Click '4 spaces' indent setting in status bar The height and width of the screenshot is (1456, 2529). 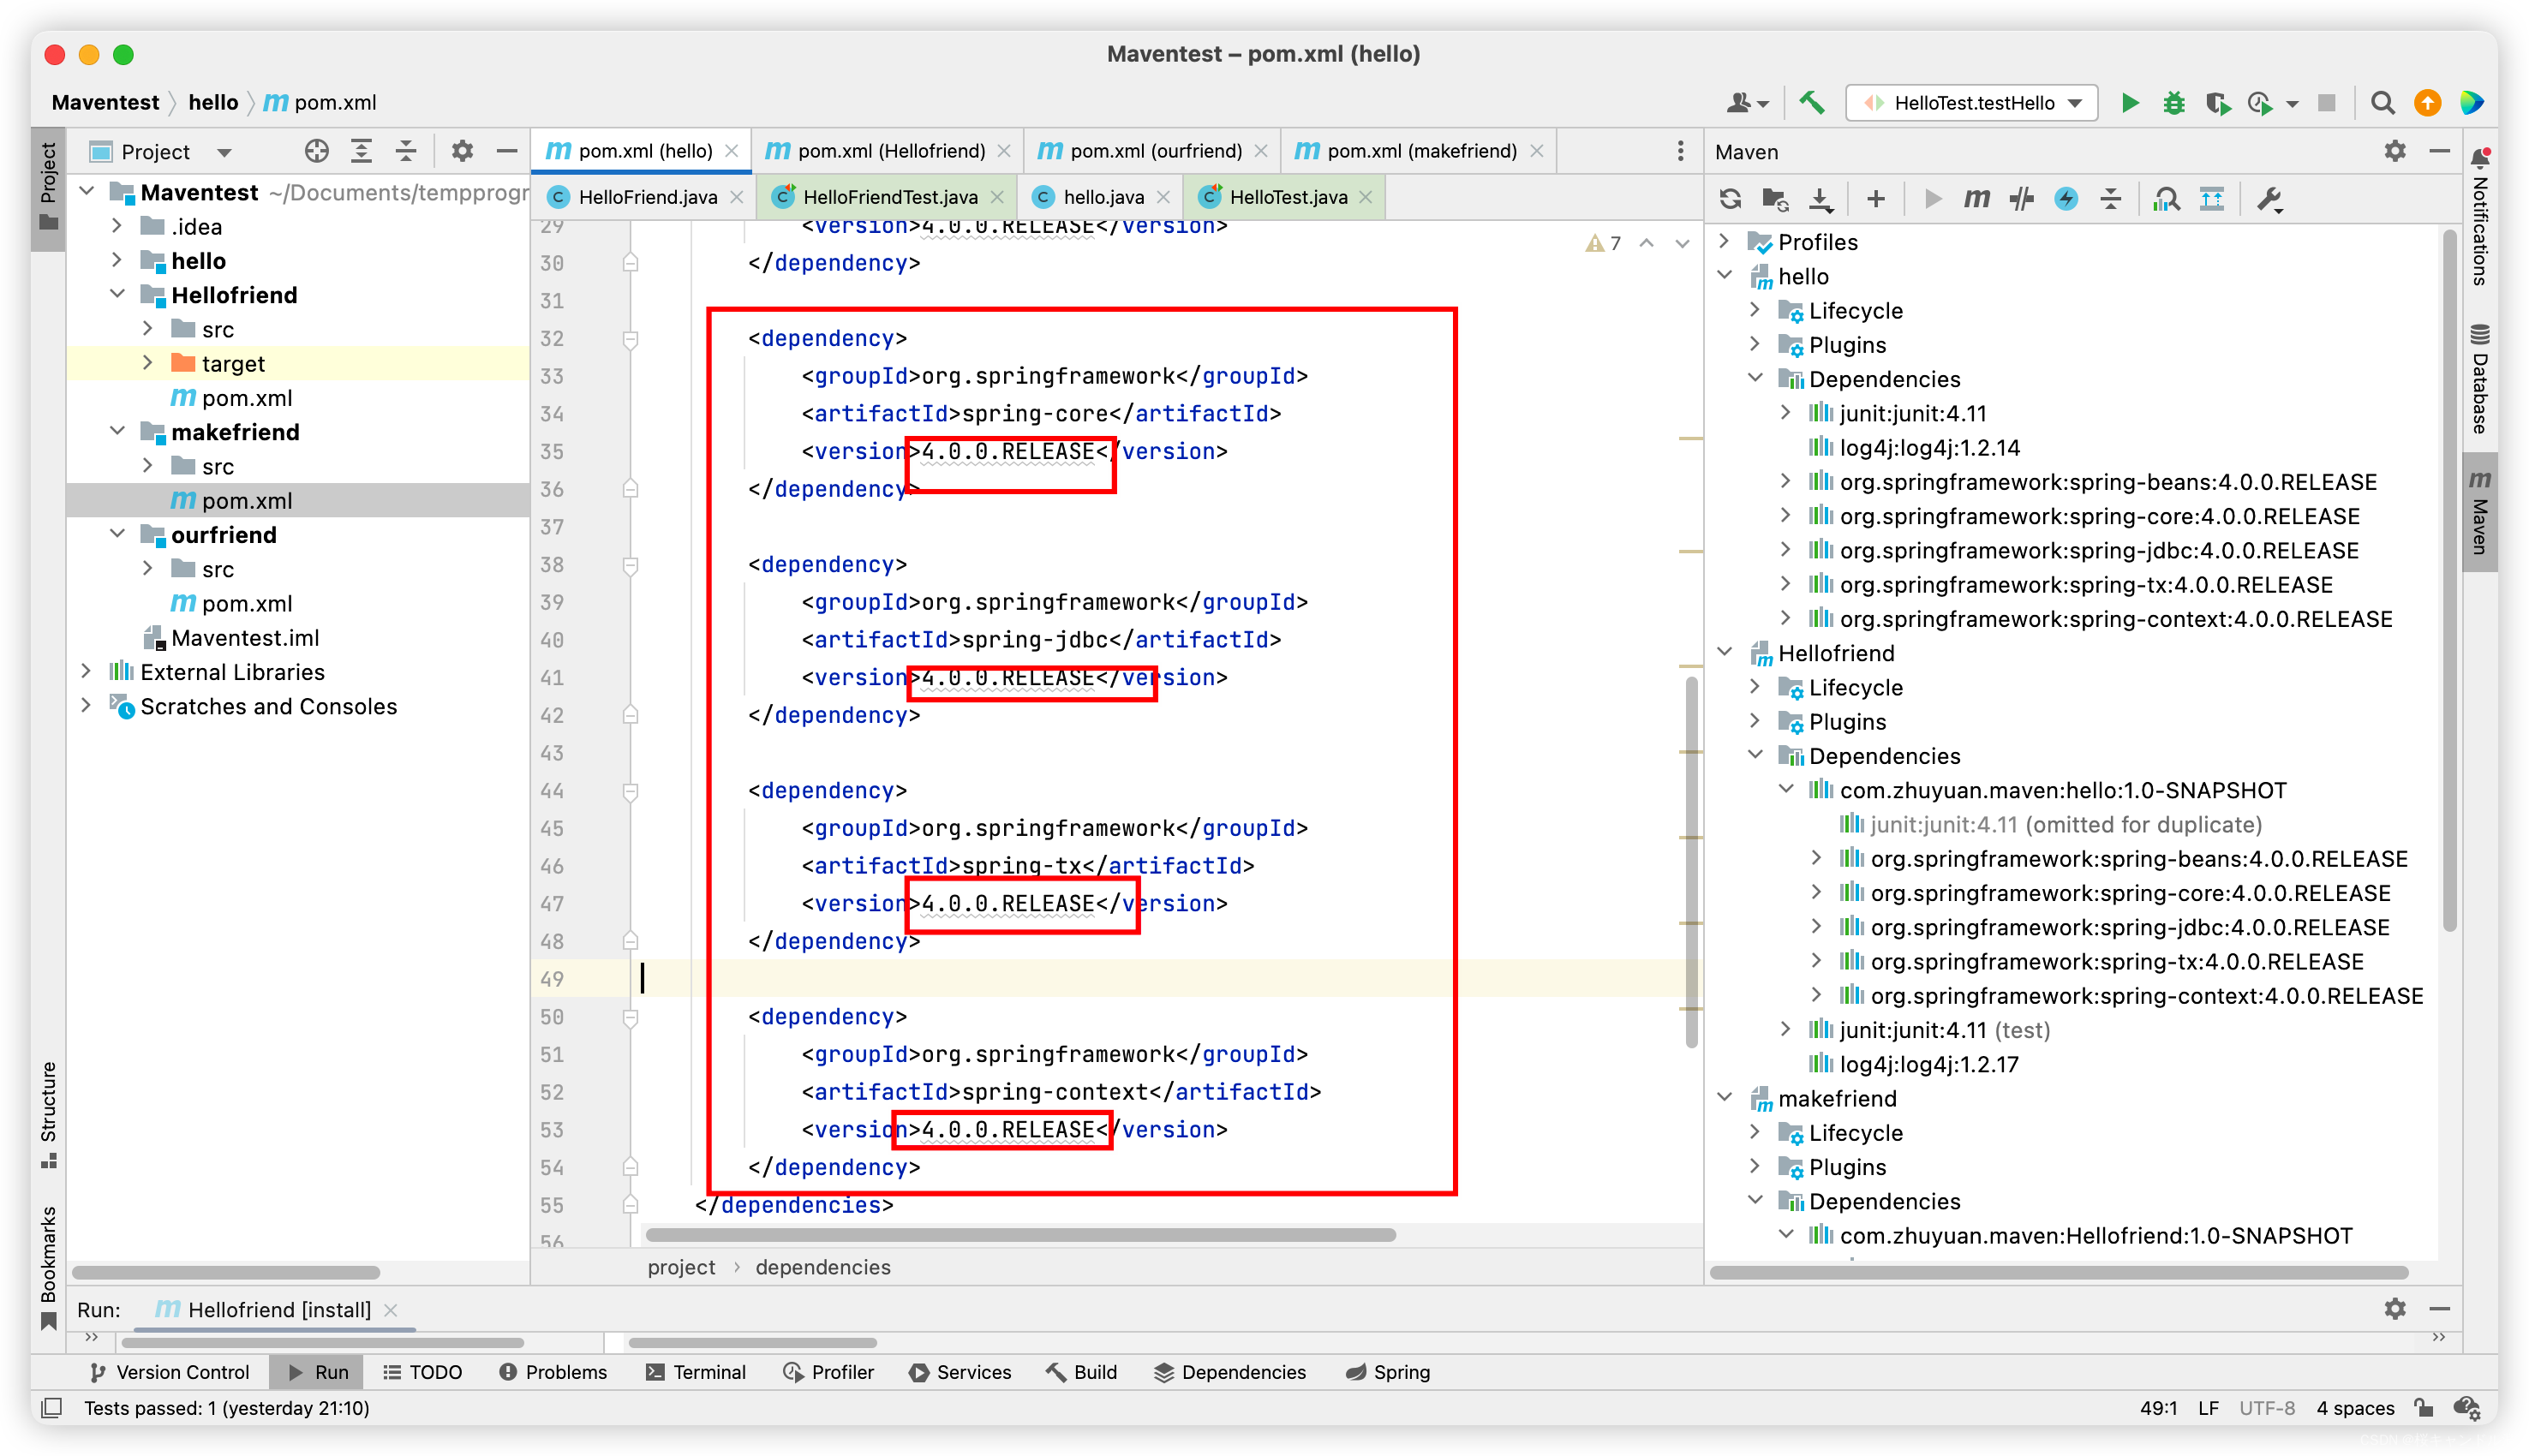coord(2355,1408)
